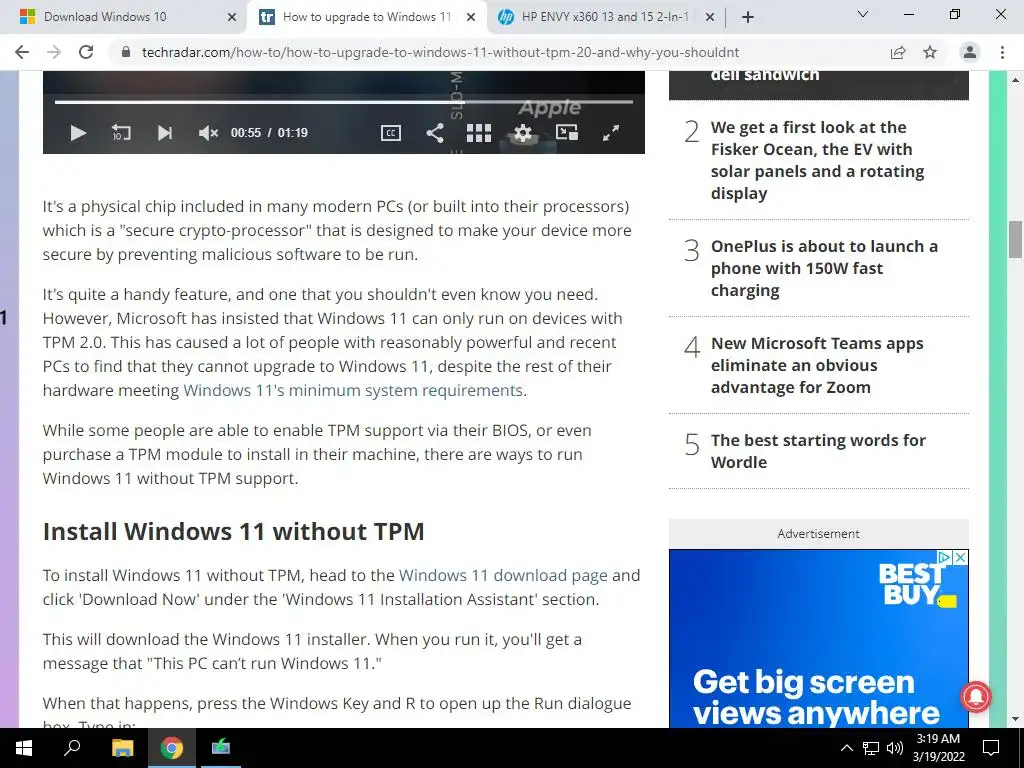Close the Download Windows 10 tab

click(232, 17)
